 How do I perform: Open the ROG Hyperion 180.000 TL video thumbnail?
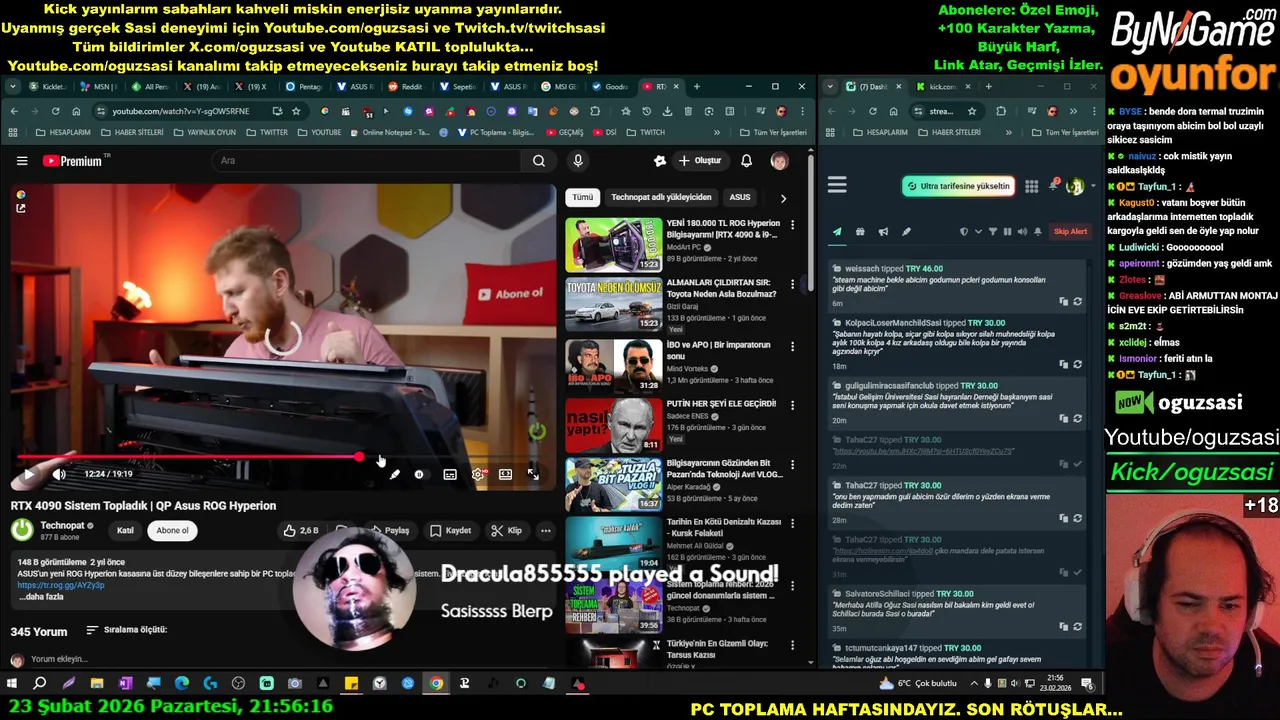[x=613, y=245]
